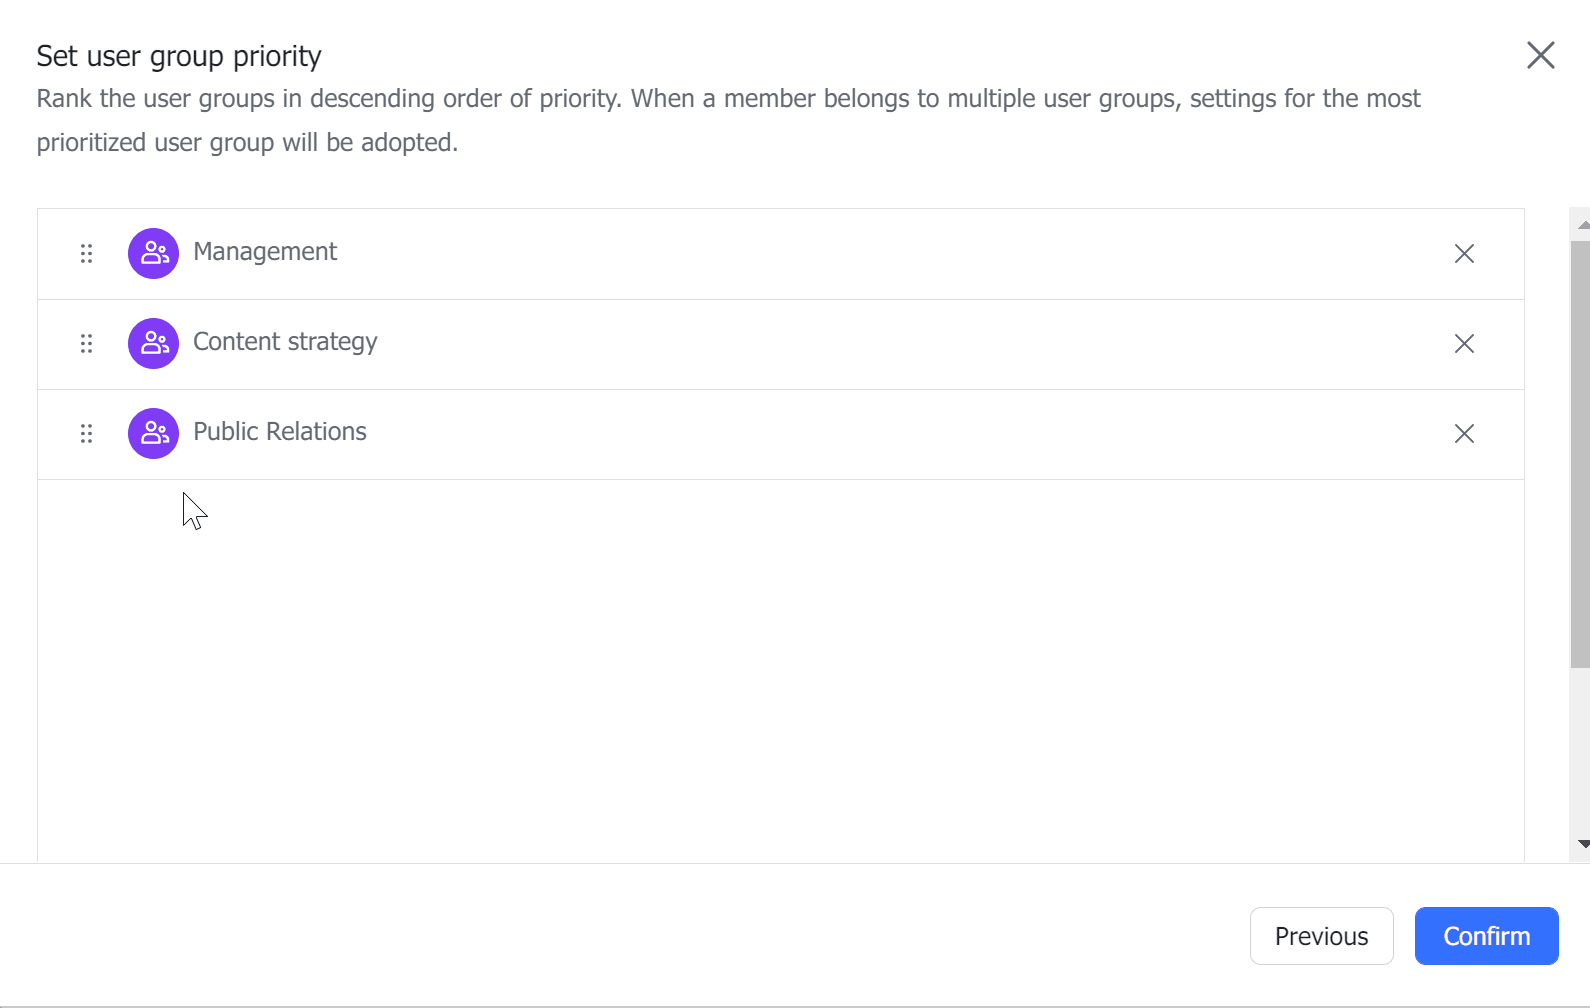Viewport: 1590px width, 1008px height.
Task: Close the Set user group priority dialog
Action: (x=1540, y=55)
